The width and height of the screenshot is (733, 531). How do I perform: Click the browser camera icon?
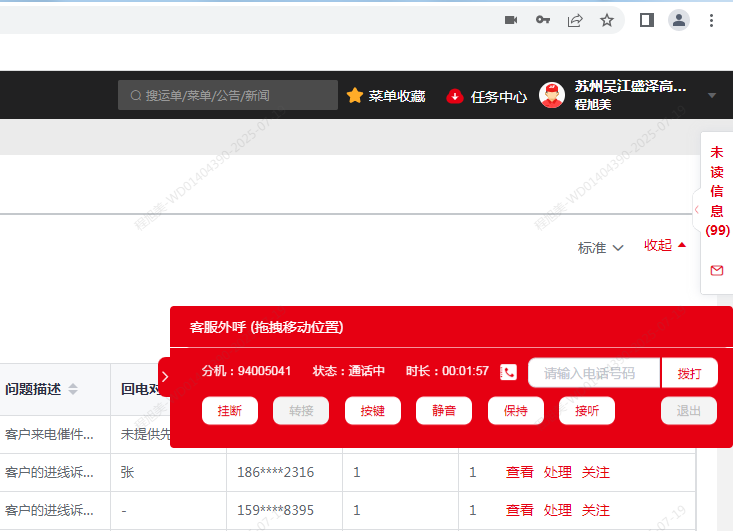pos(511,20)
